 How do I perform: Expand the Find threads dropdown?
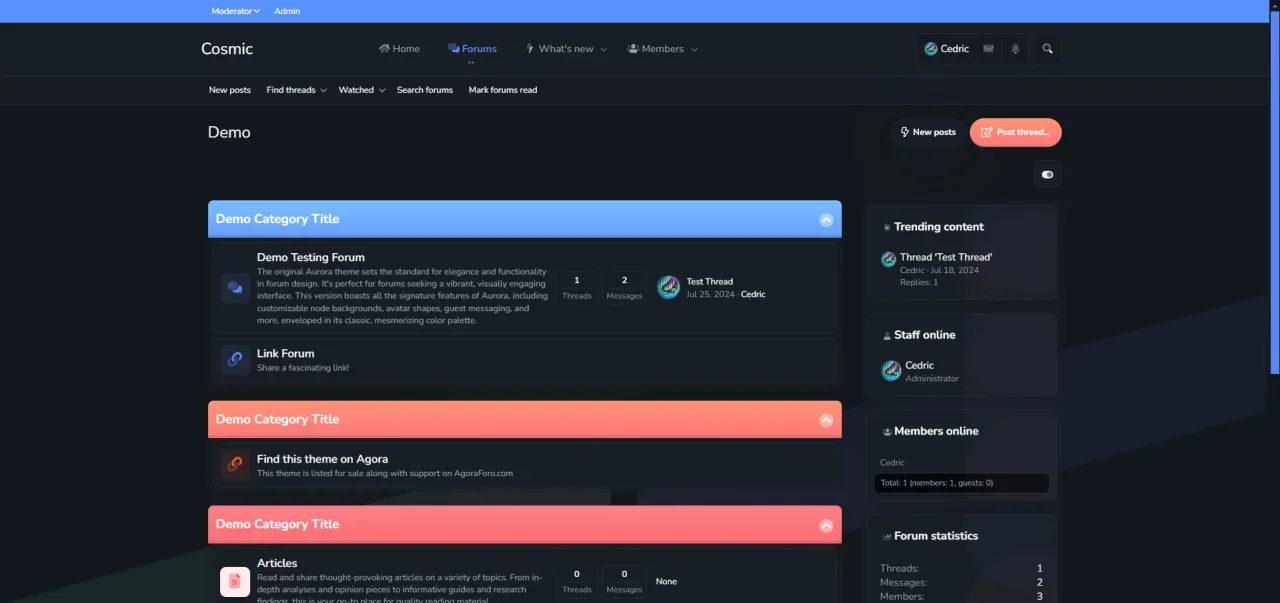click(x=323, y=90)
